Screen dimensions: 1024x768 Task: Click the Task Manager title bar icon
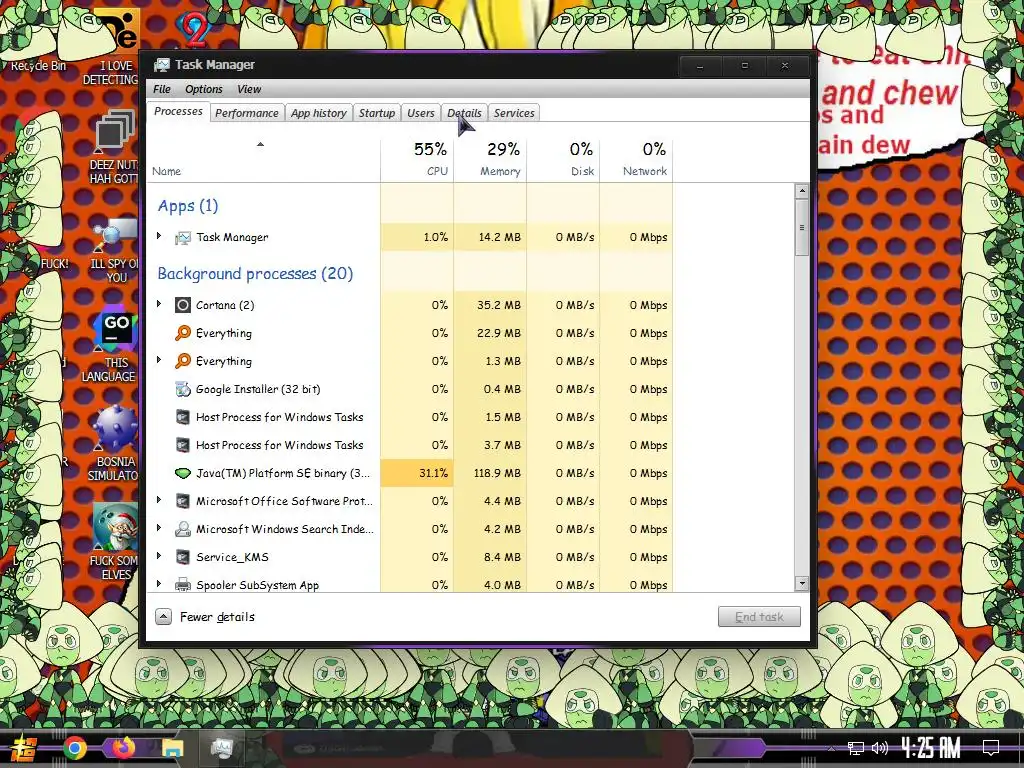(161, 65)
